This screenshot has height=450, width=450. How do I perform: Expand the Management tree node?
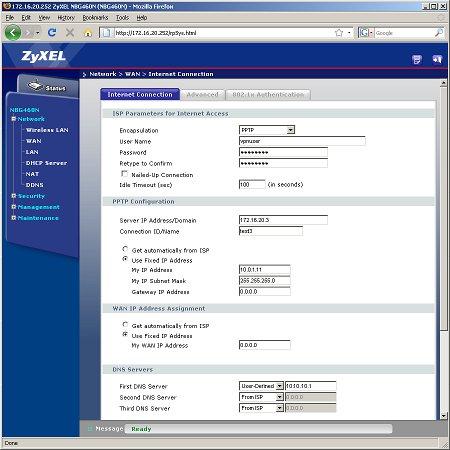pos(14,207)
